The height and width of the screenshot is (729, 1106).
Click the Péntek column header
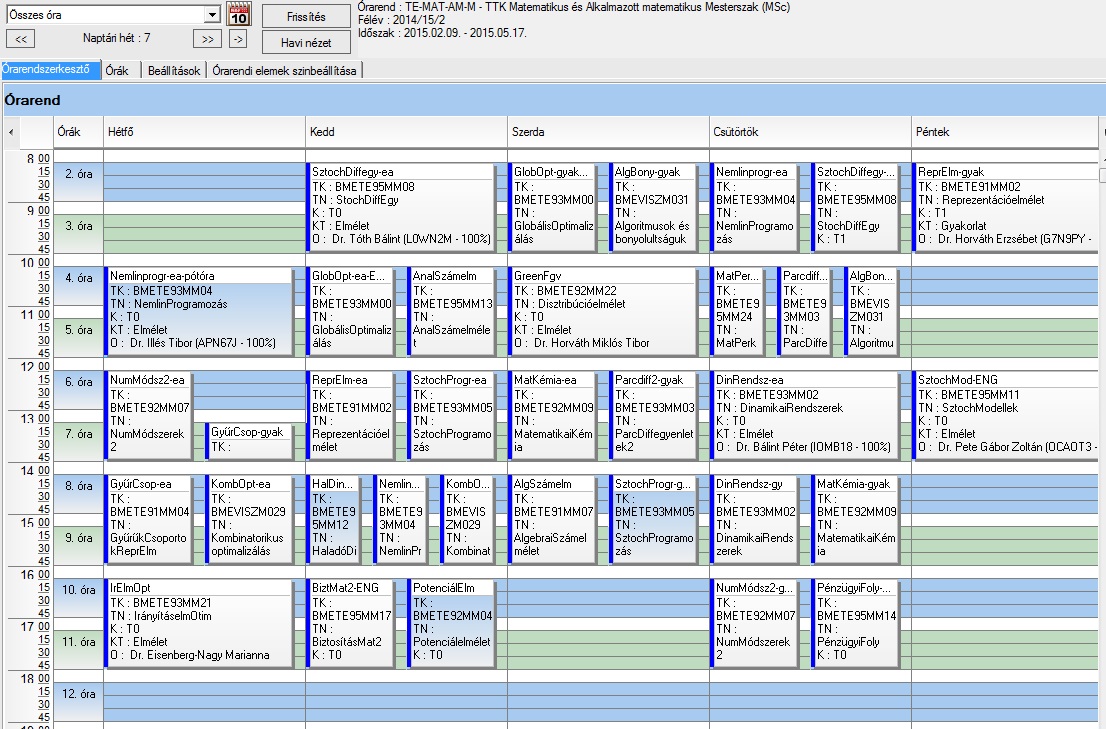click(x=1005, y=132)
